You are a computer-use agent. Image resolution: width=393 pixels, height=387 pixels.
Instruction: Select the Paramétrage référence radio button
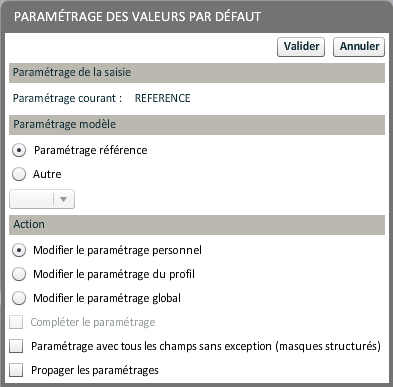click(x=19, y=150)
